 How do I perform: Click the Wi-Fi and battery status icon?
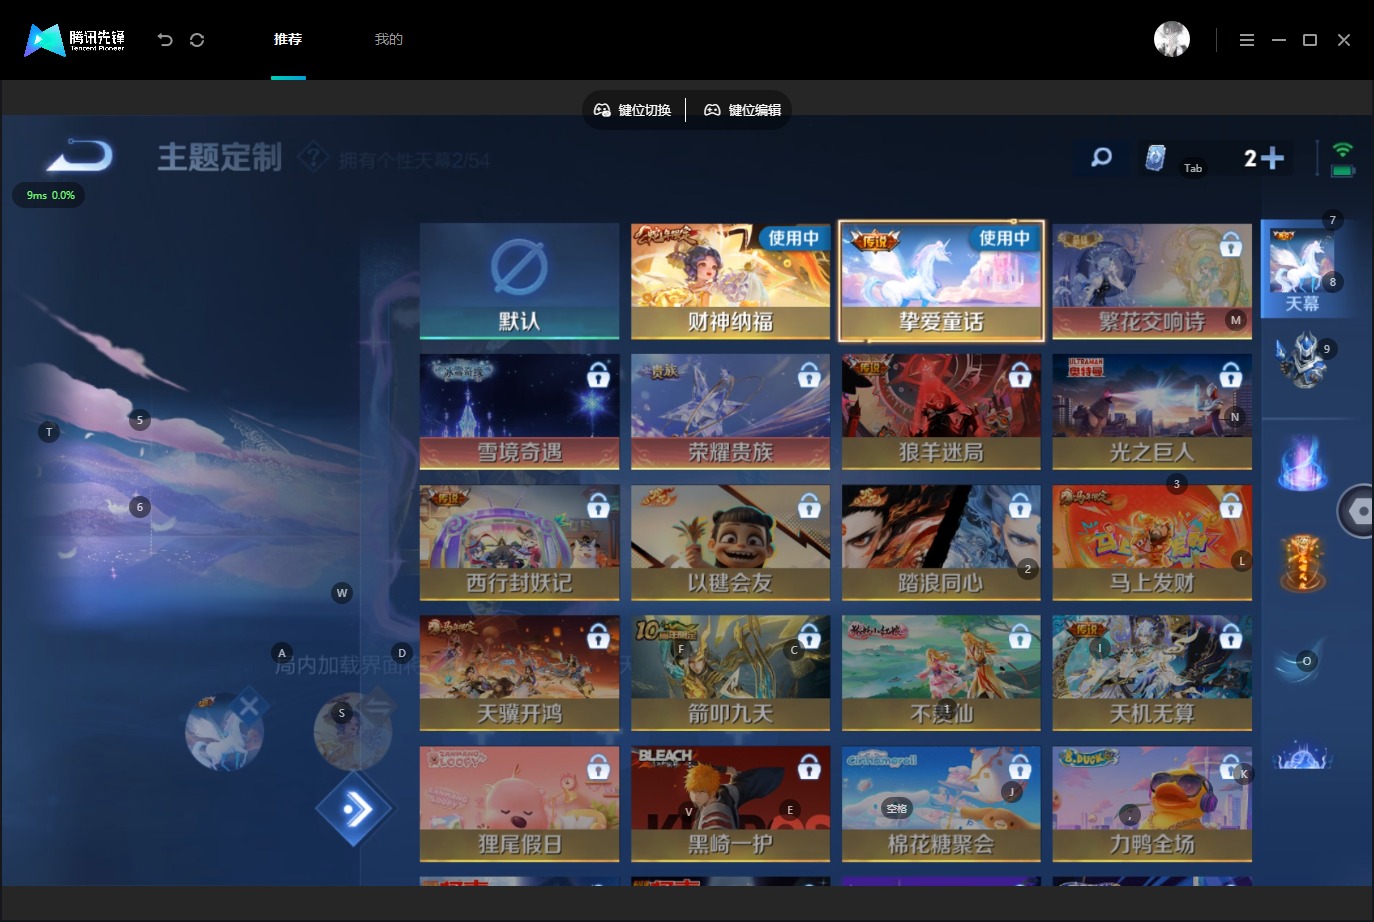1343,158
